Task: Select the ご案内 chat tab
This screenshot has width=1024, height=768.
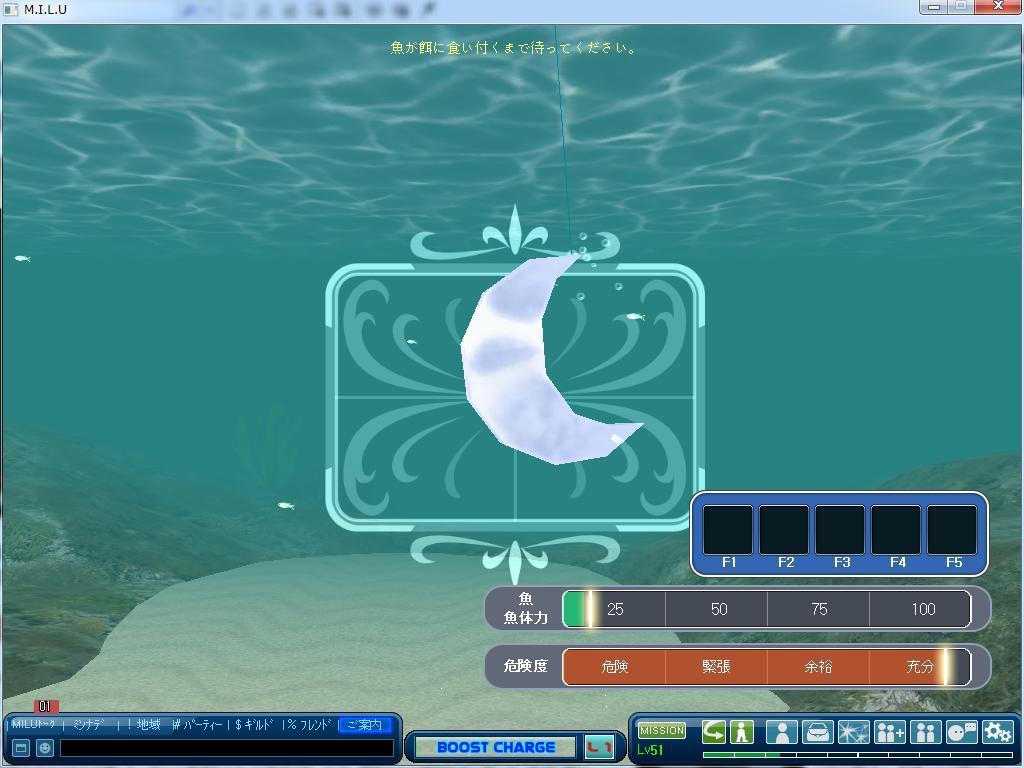Action: point(364,725)
